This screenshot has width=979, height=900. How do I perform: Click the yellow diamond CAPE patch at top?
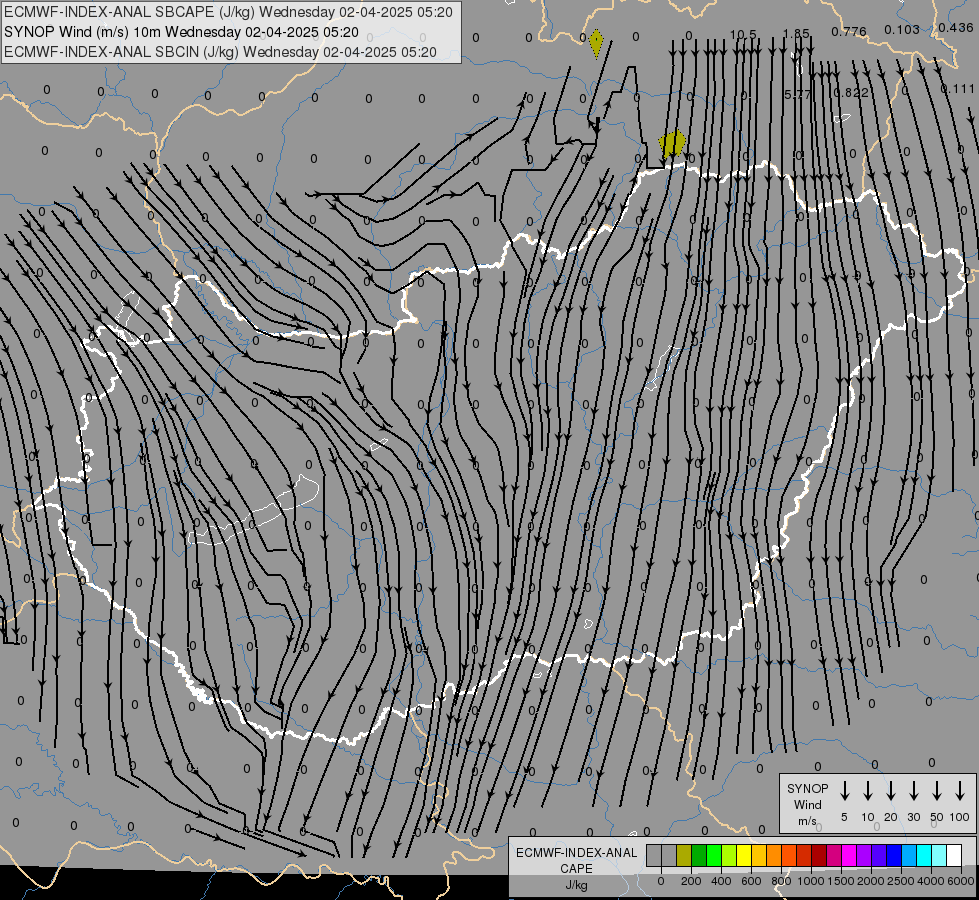pyautogui.click(x=596, y=43)
